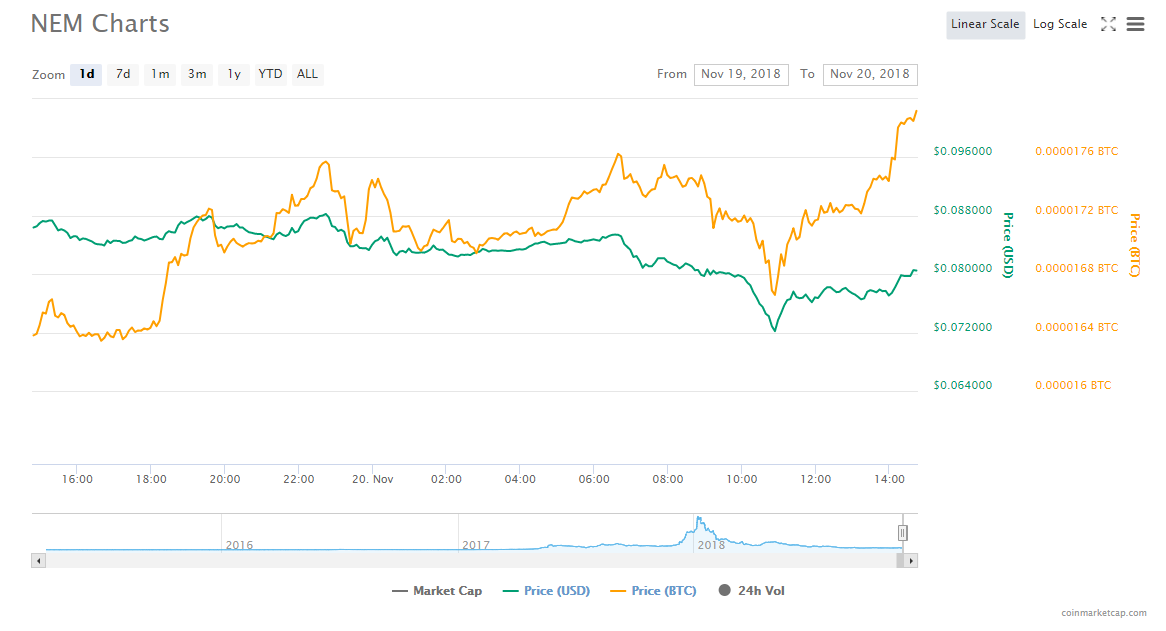Click the navigator range handle
The width and height of the screenshot is (1166, 631).
point(902,533)
